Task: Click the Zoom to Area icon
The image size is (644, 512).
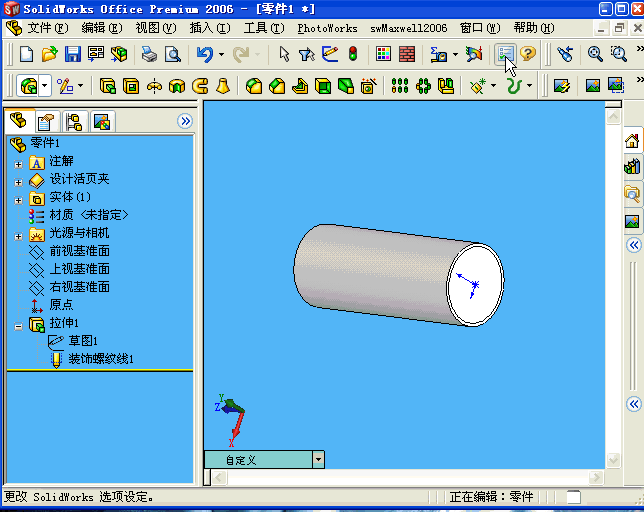Action: tap(619, 54)
